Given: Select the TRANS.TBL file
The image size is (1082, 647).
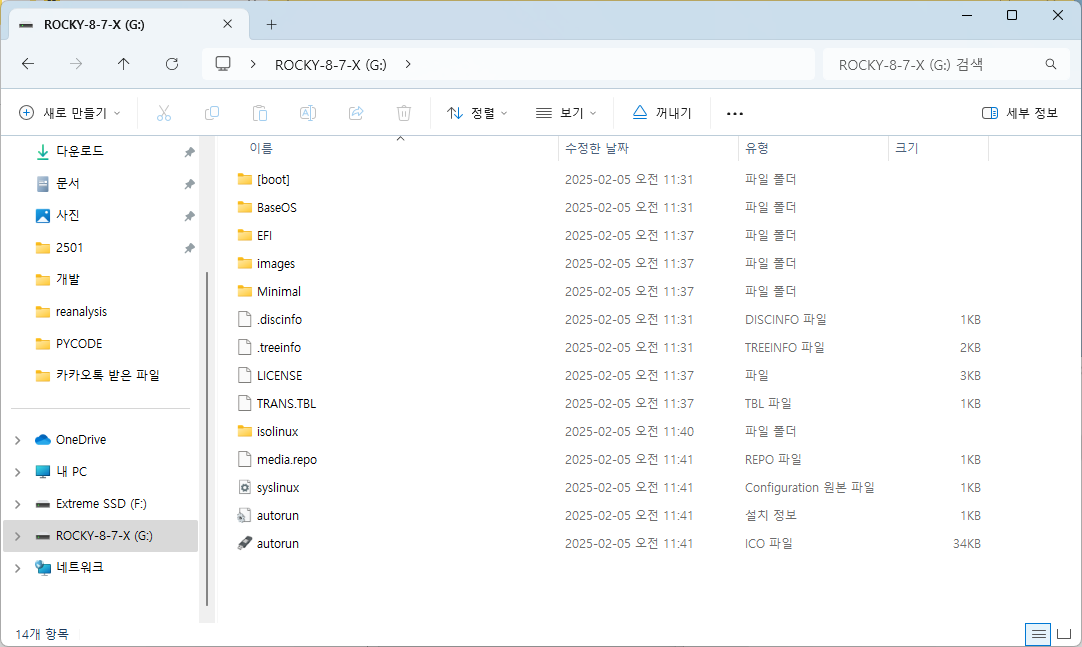Looking at the screenshot, I should click(286, 404).
